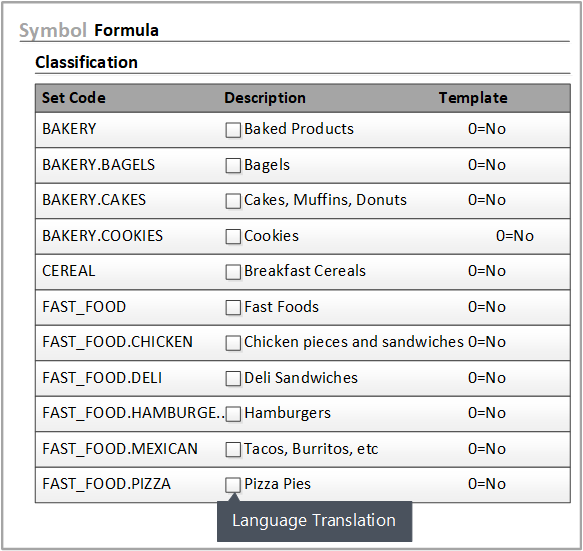Image resolution: width=583 pixels, height=551 pixels.
Task: Toggle the Breakfast Cereals checkbox
Action: tap(233, 272)
